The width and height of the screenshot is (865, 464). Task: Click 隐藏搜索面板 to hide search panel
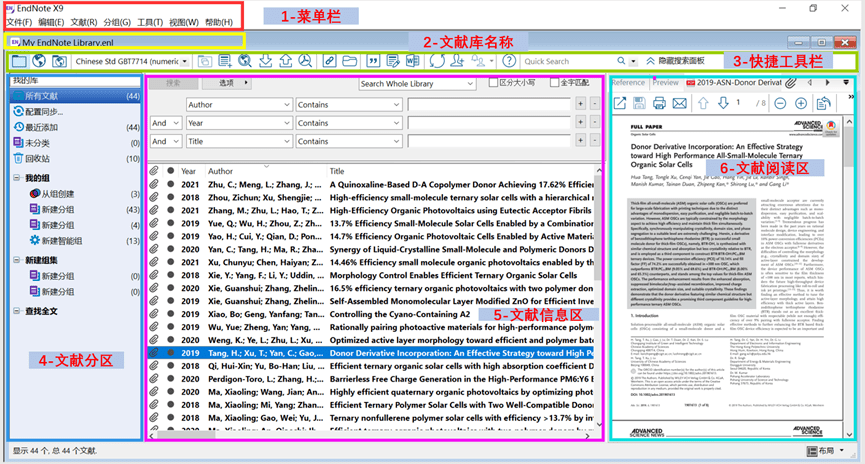(x=676, y=61)
